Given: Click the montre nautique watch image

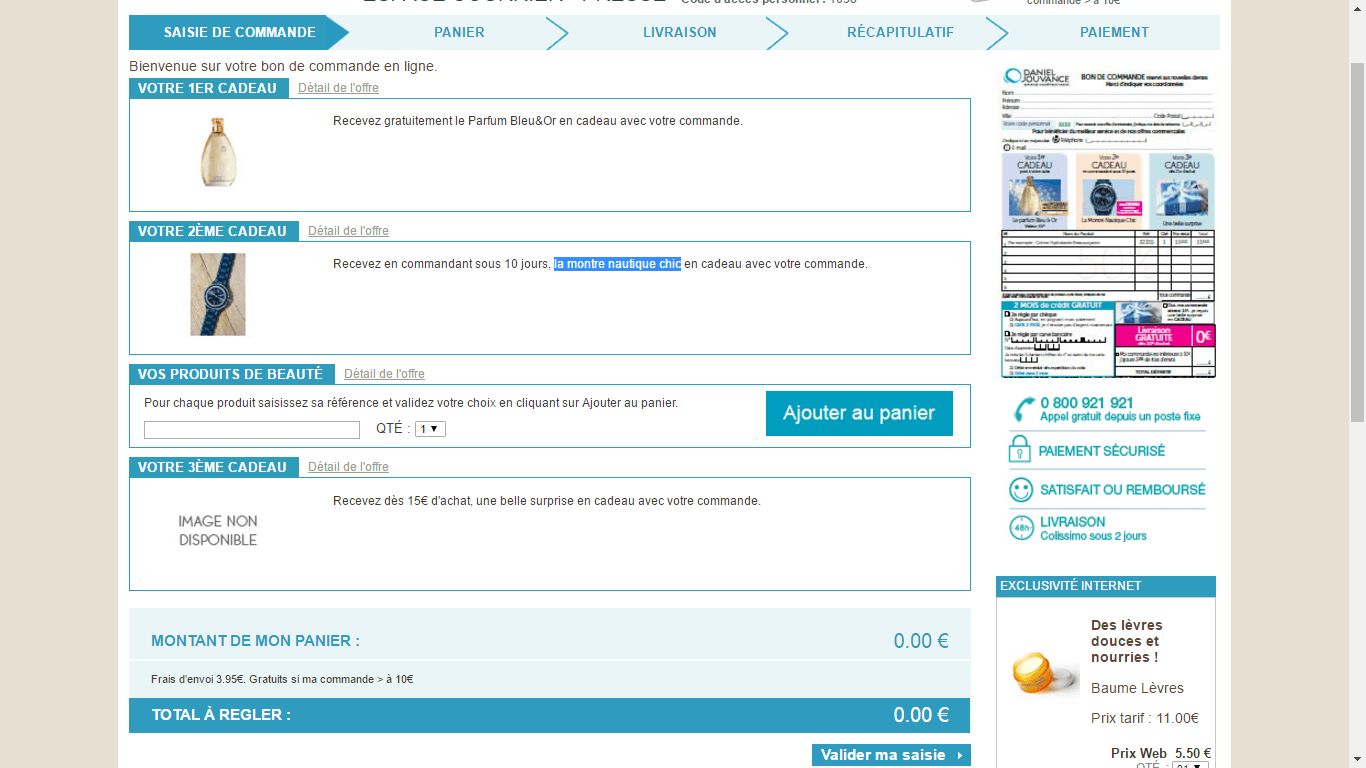Looking at the screenshot, I should [x=218, y=294].
